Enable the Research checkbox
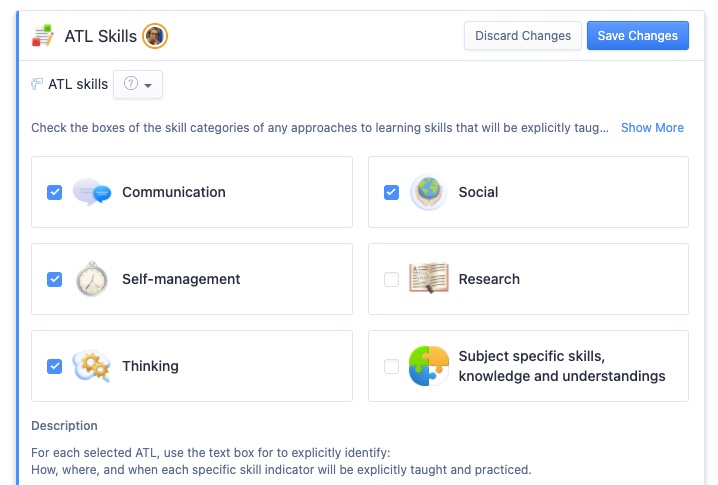The width and height of the screenshot is (718, 485). click(392, 279)
